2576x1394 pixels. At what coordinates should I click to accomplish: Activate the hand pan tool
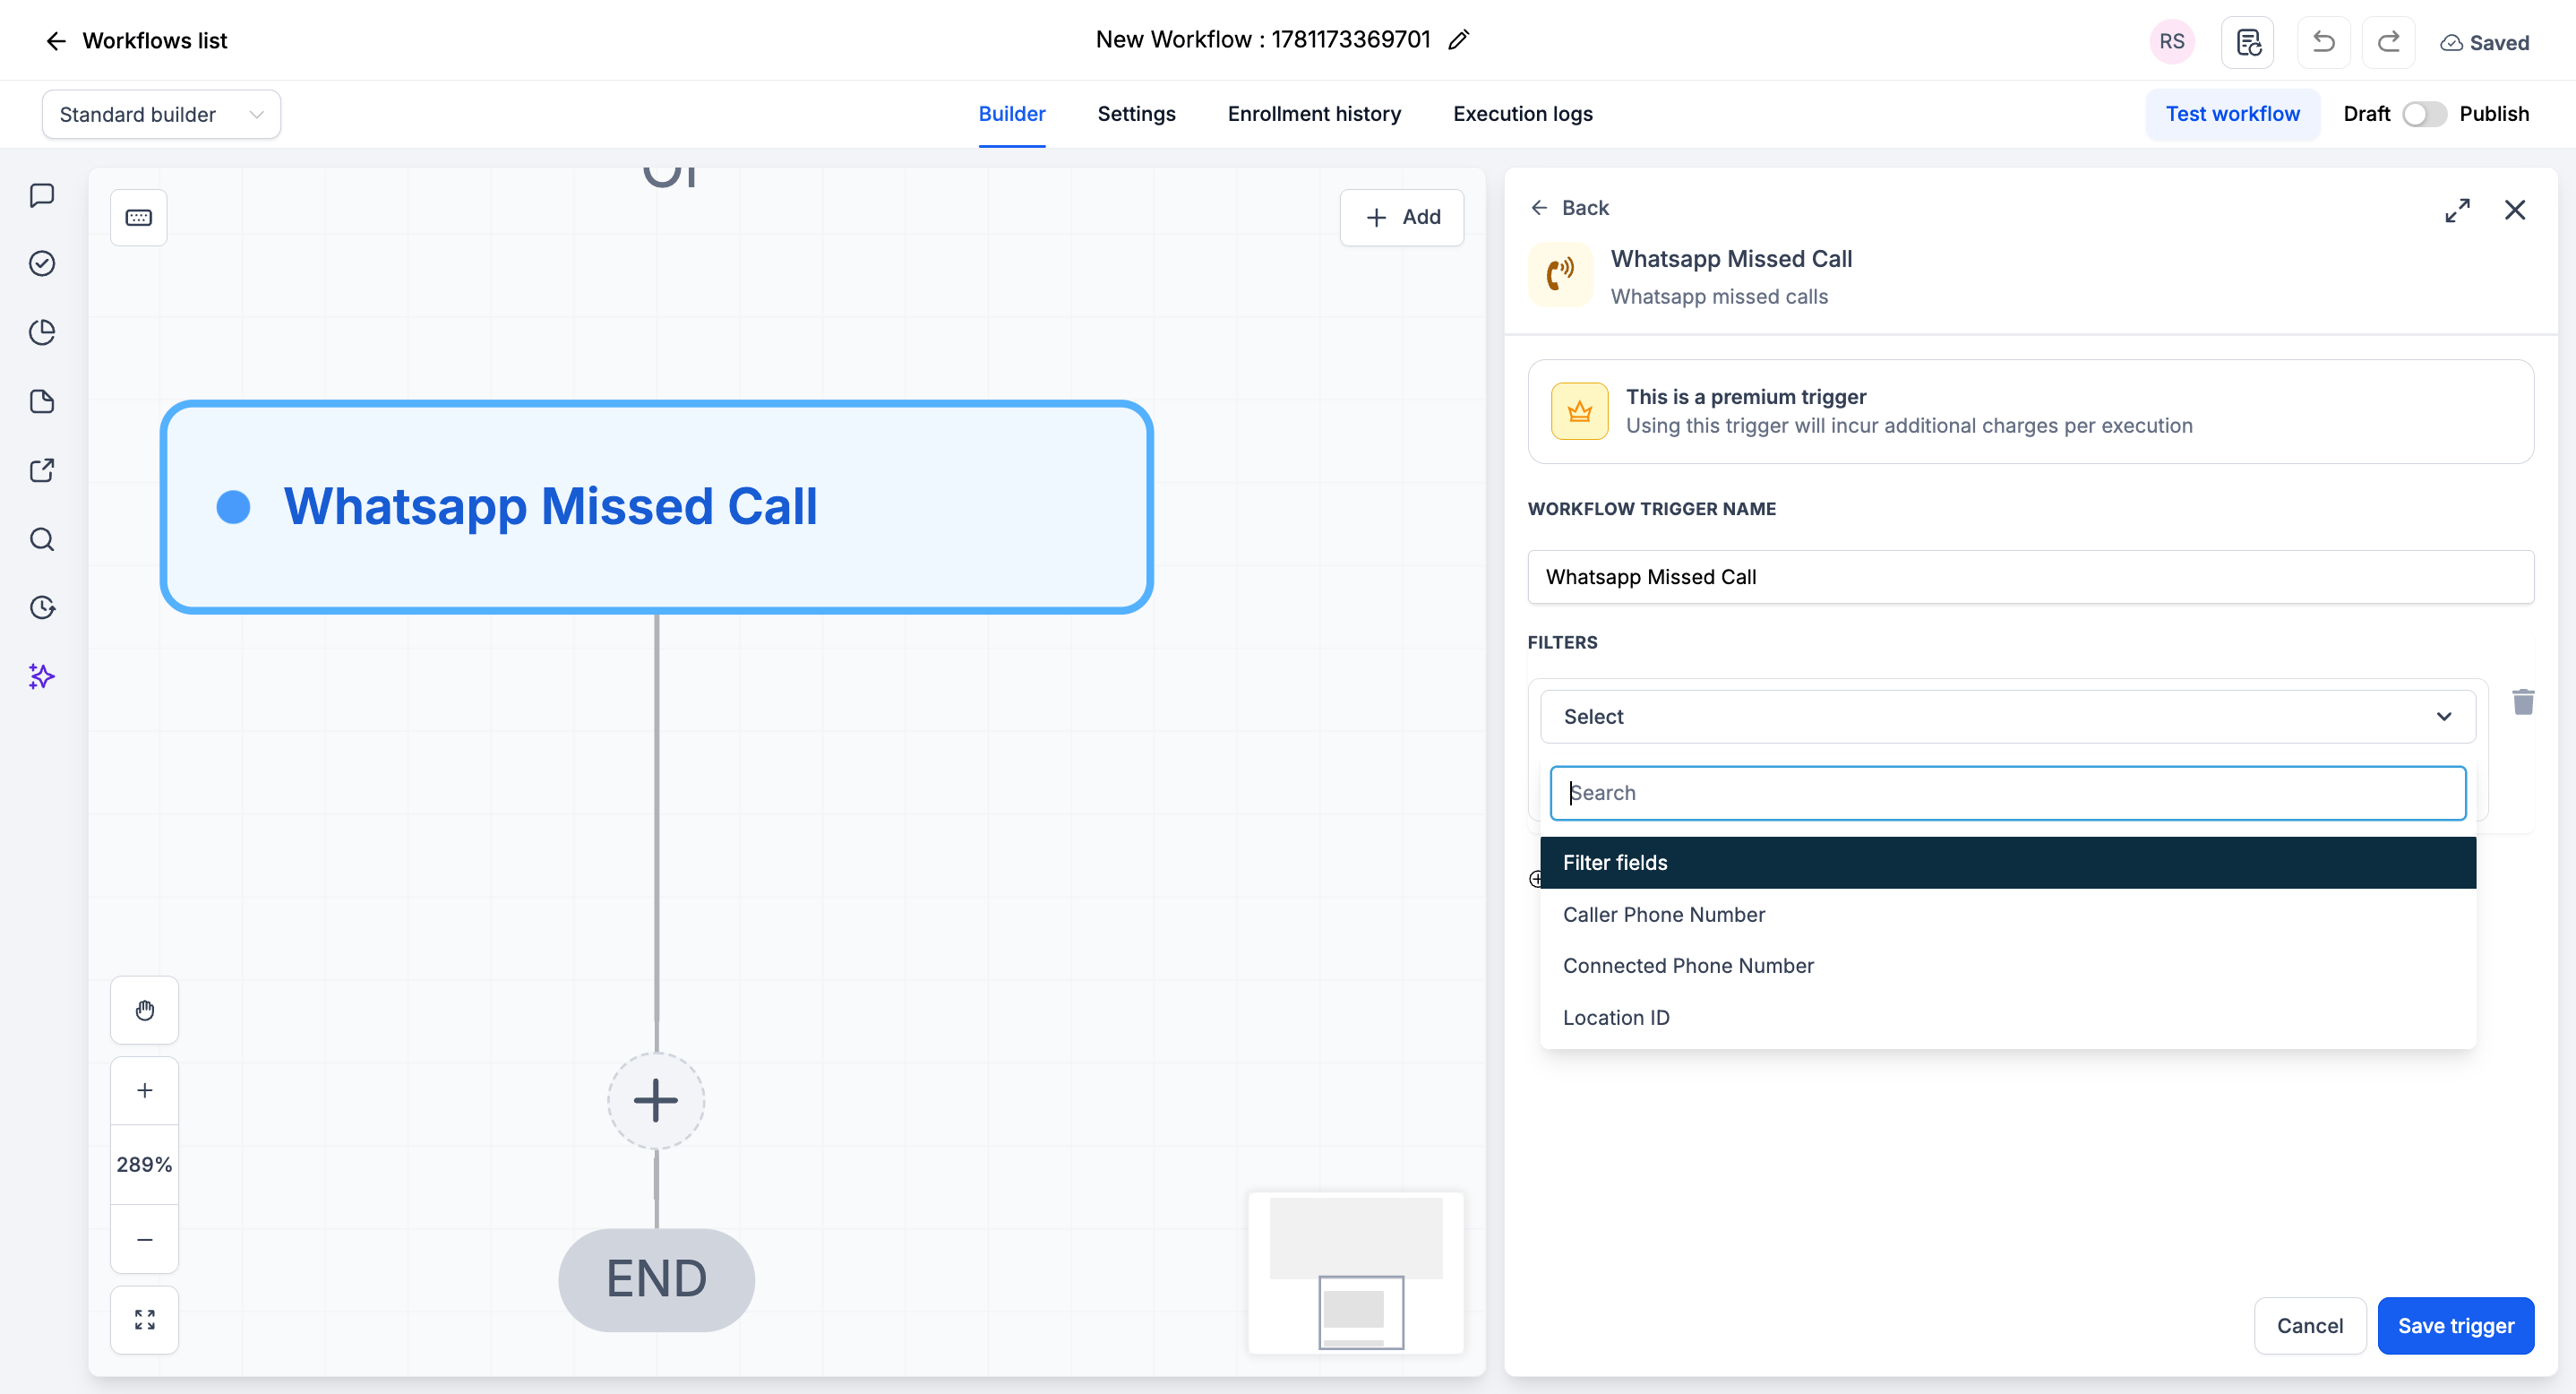click(145, 1010)
